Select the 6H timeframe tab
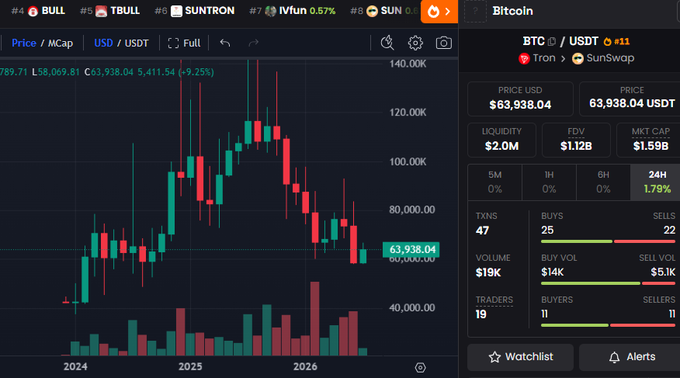680x378 pixels. pos(603,182)
